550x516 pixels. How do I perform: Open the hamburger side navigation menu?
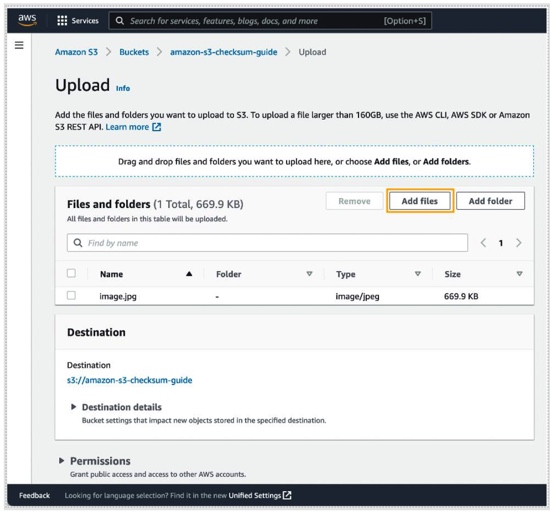pos(19,45)
